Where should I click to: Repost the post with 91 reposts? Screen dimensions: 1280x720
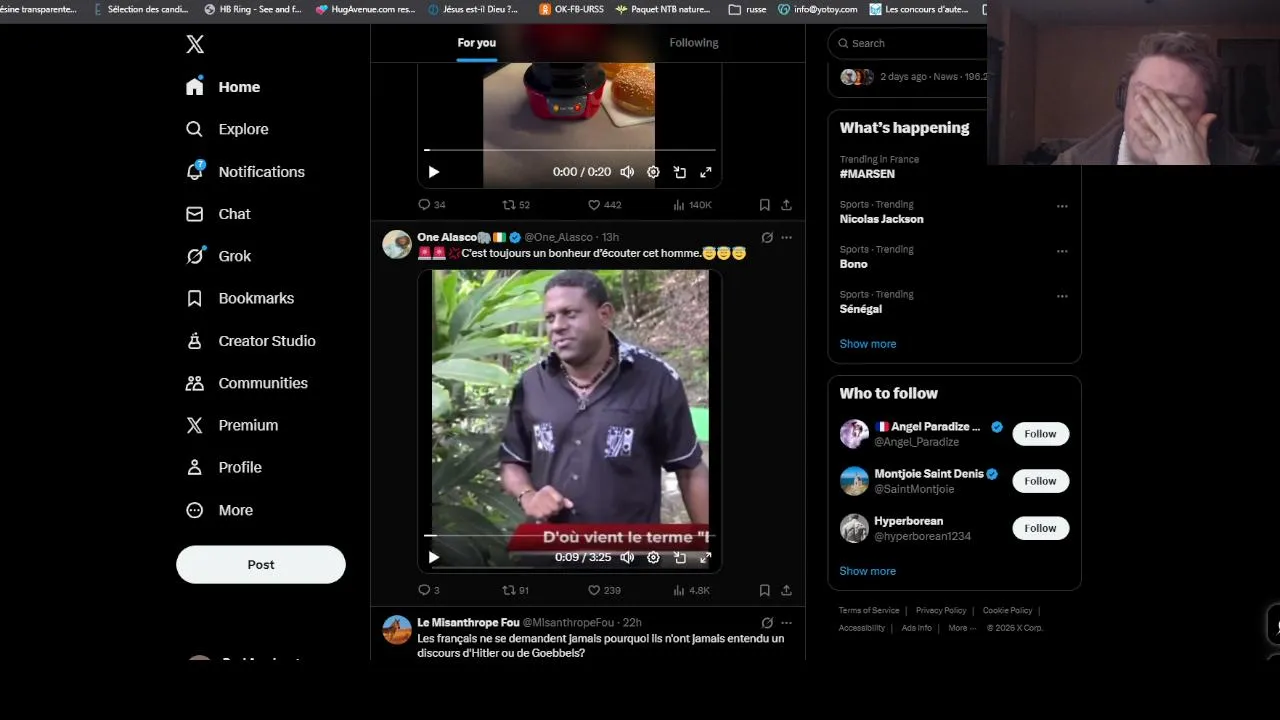[x=516, y=590]
